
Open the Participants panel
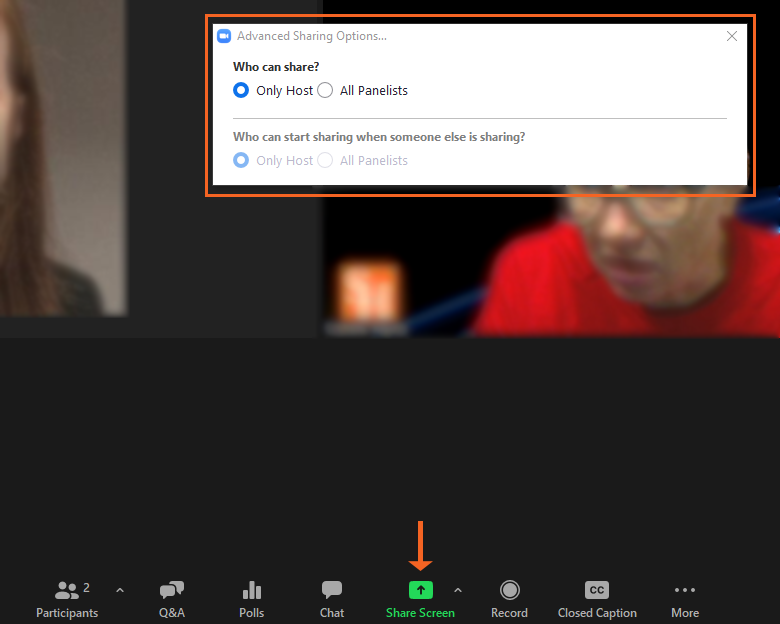click(x=67, y=598)
